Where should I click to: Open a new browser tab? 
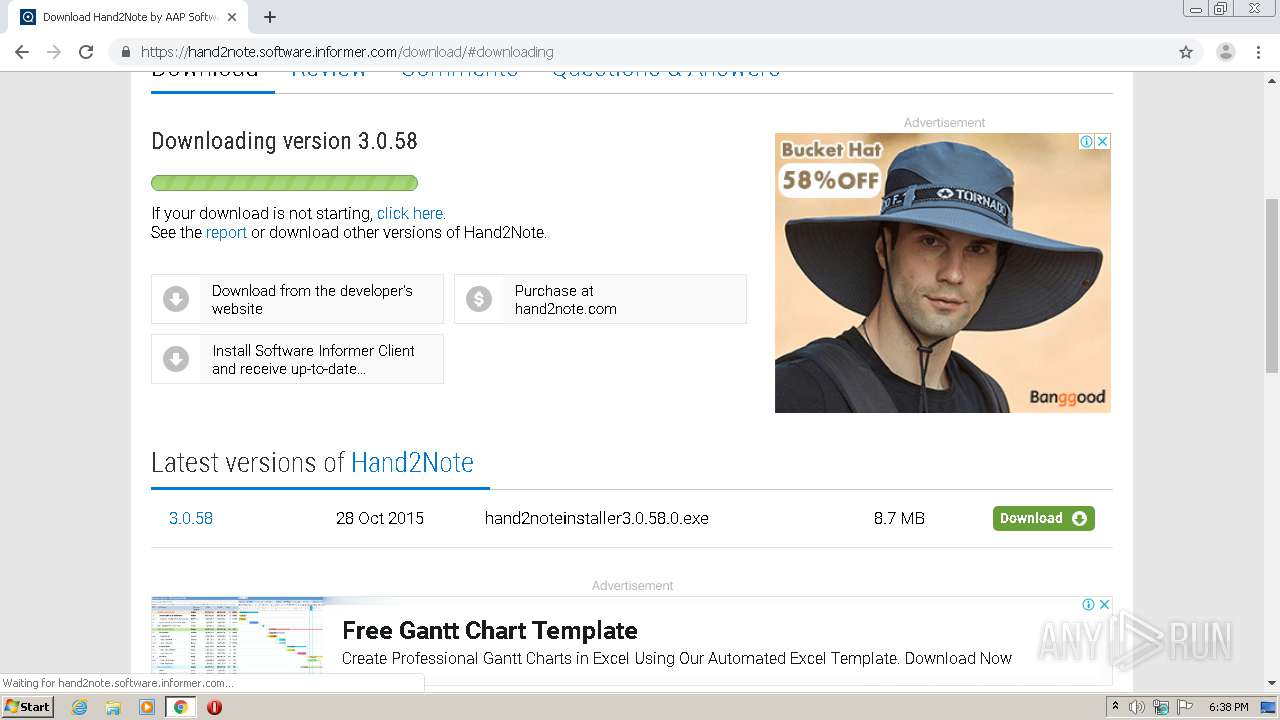(270, 17)
